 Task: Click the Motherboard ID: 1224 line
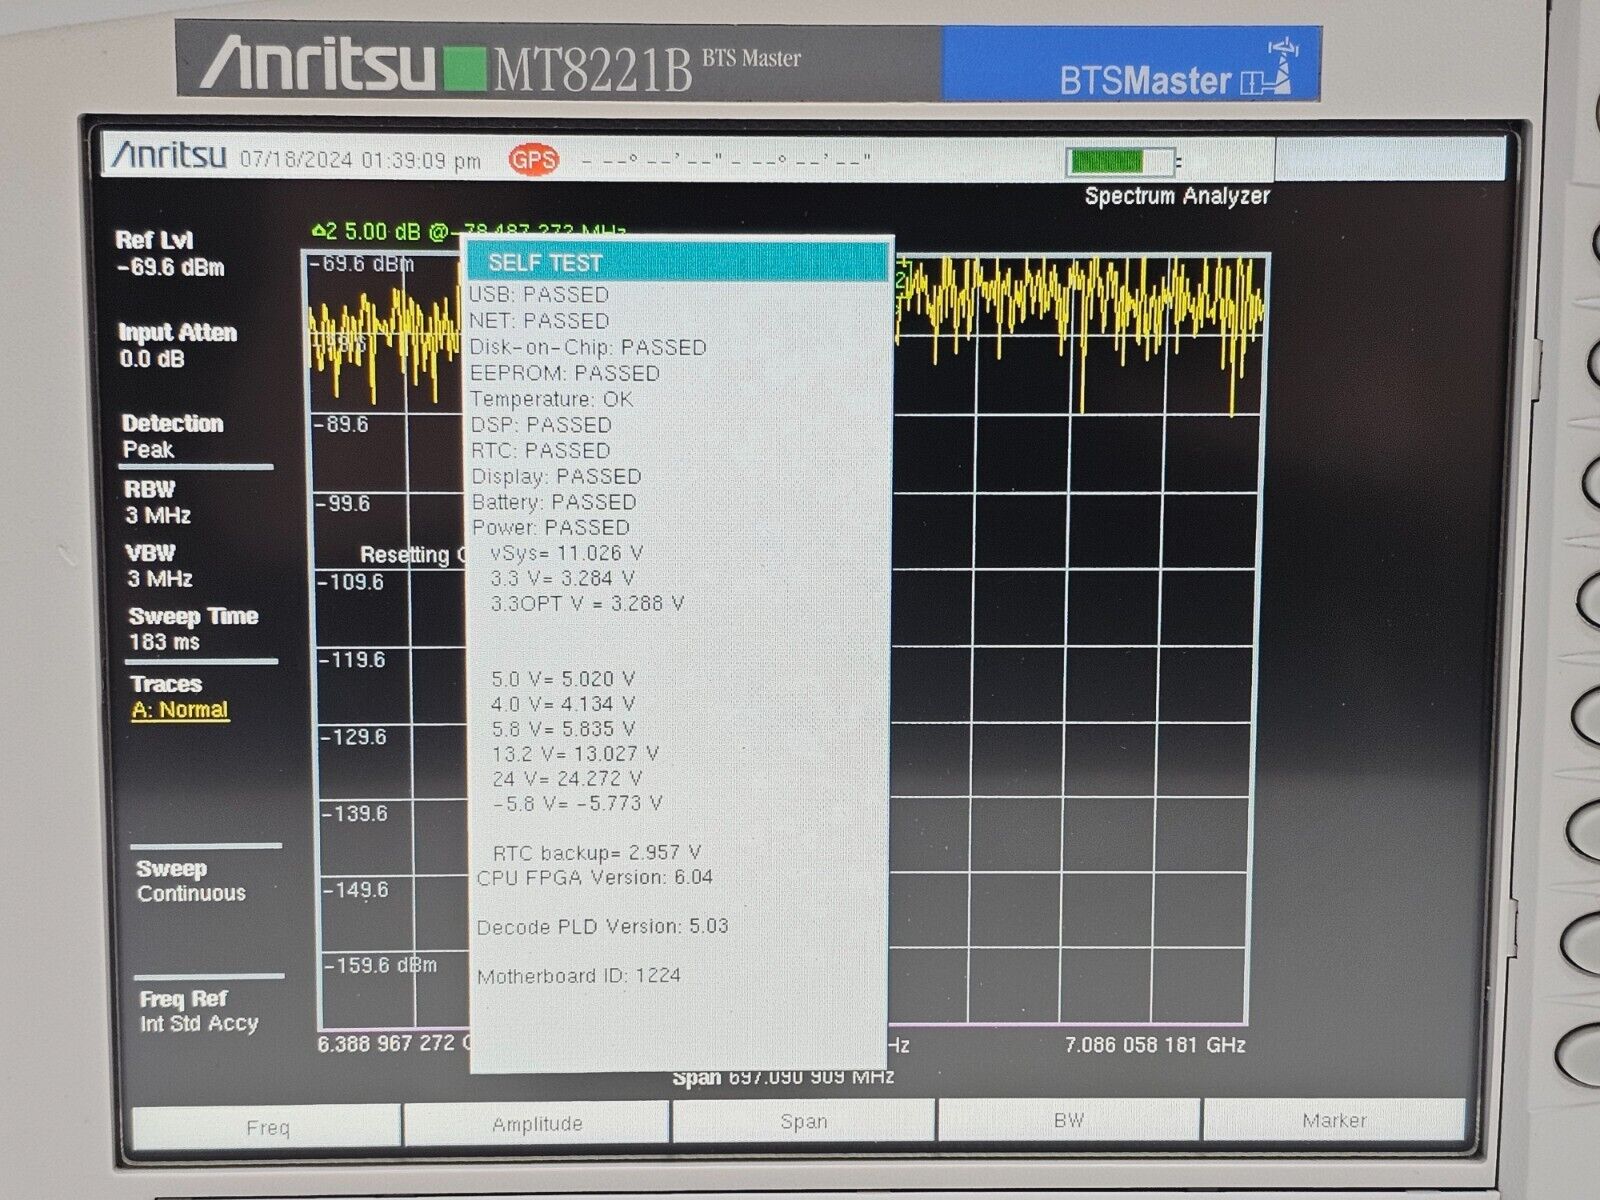pyautogui.click(x=579, y=976)
